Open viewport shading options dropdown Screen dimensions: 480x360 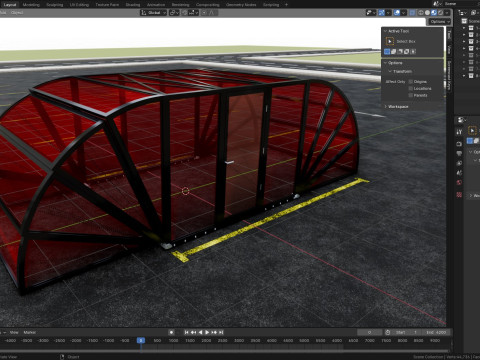[x=447, y=13]
